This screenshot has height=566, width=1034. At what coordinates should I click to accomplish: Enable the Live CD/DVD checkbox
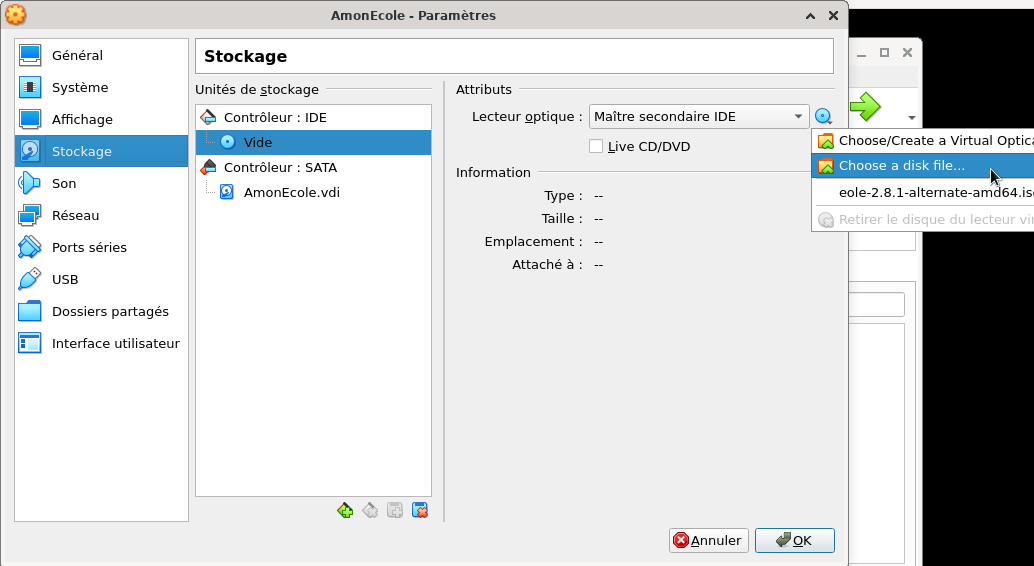(596, 146)
